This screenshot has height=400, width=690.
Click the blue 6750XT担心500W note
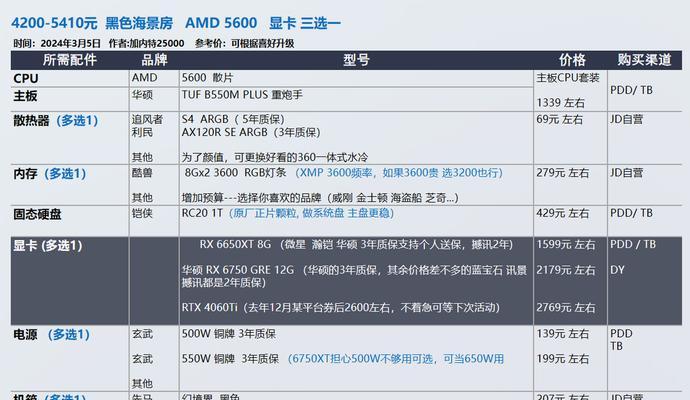point(396,359)
